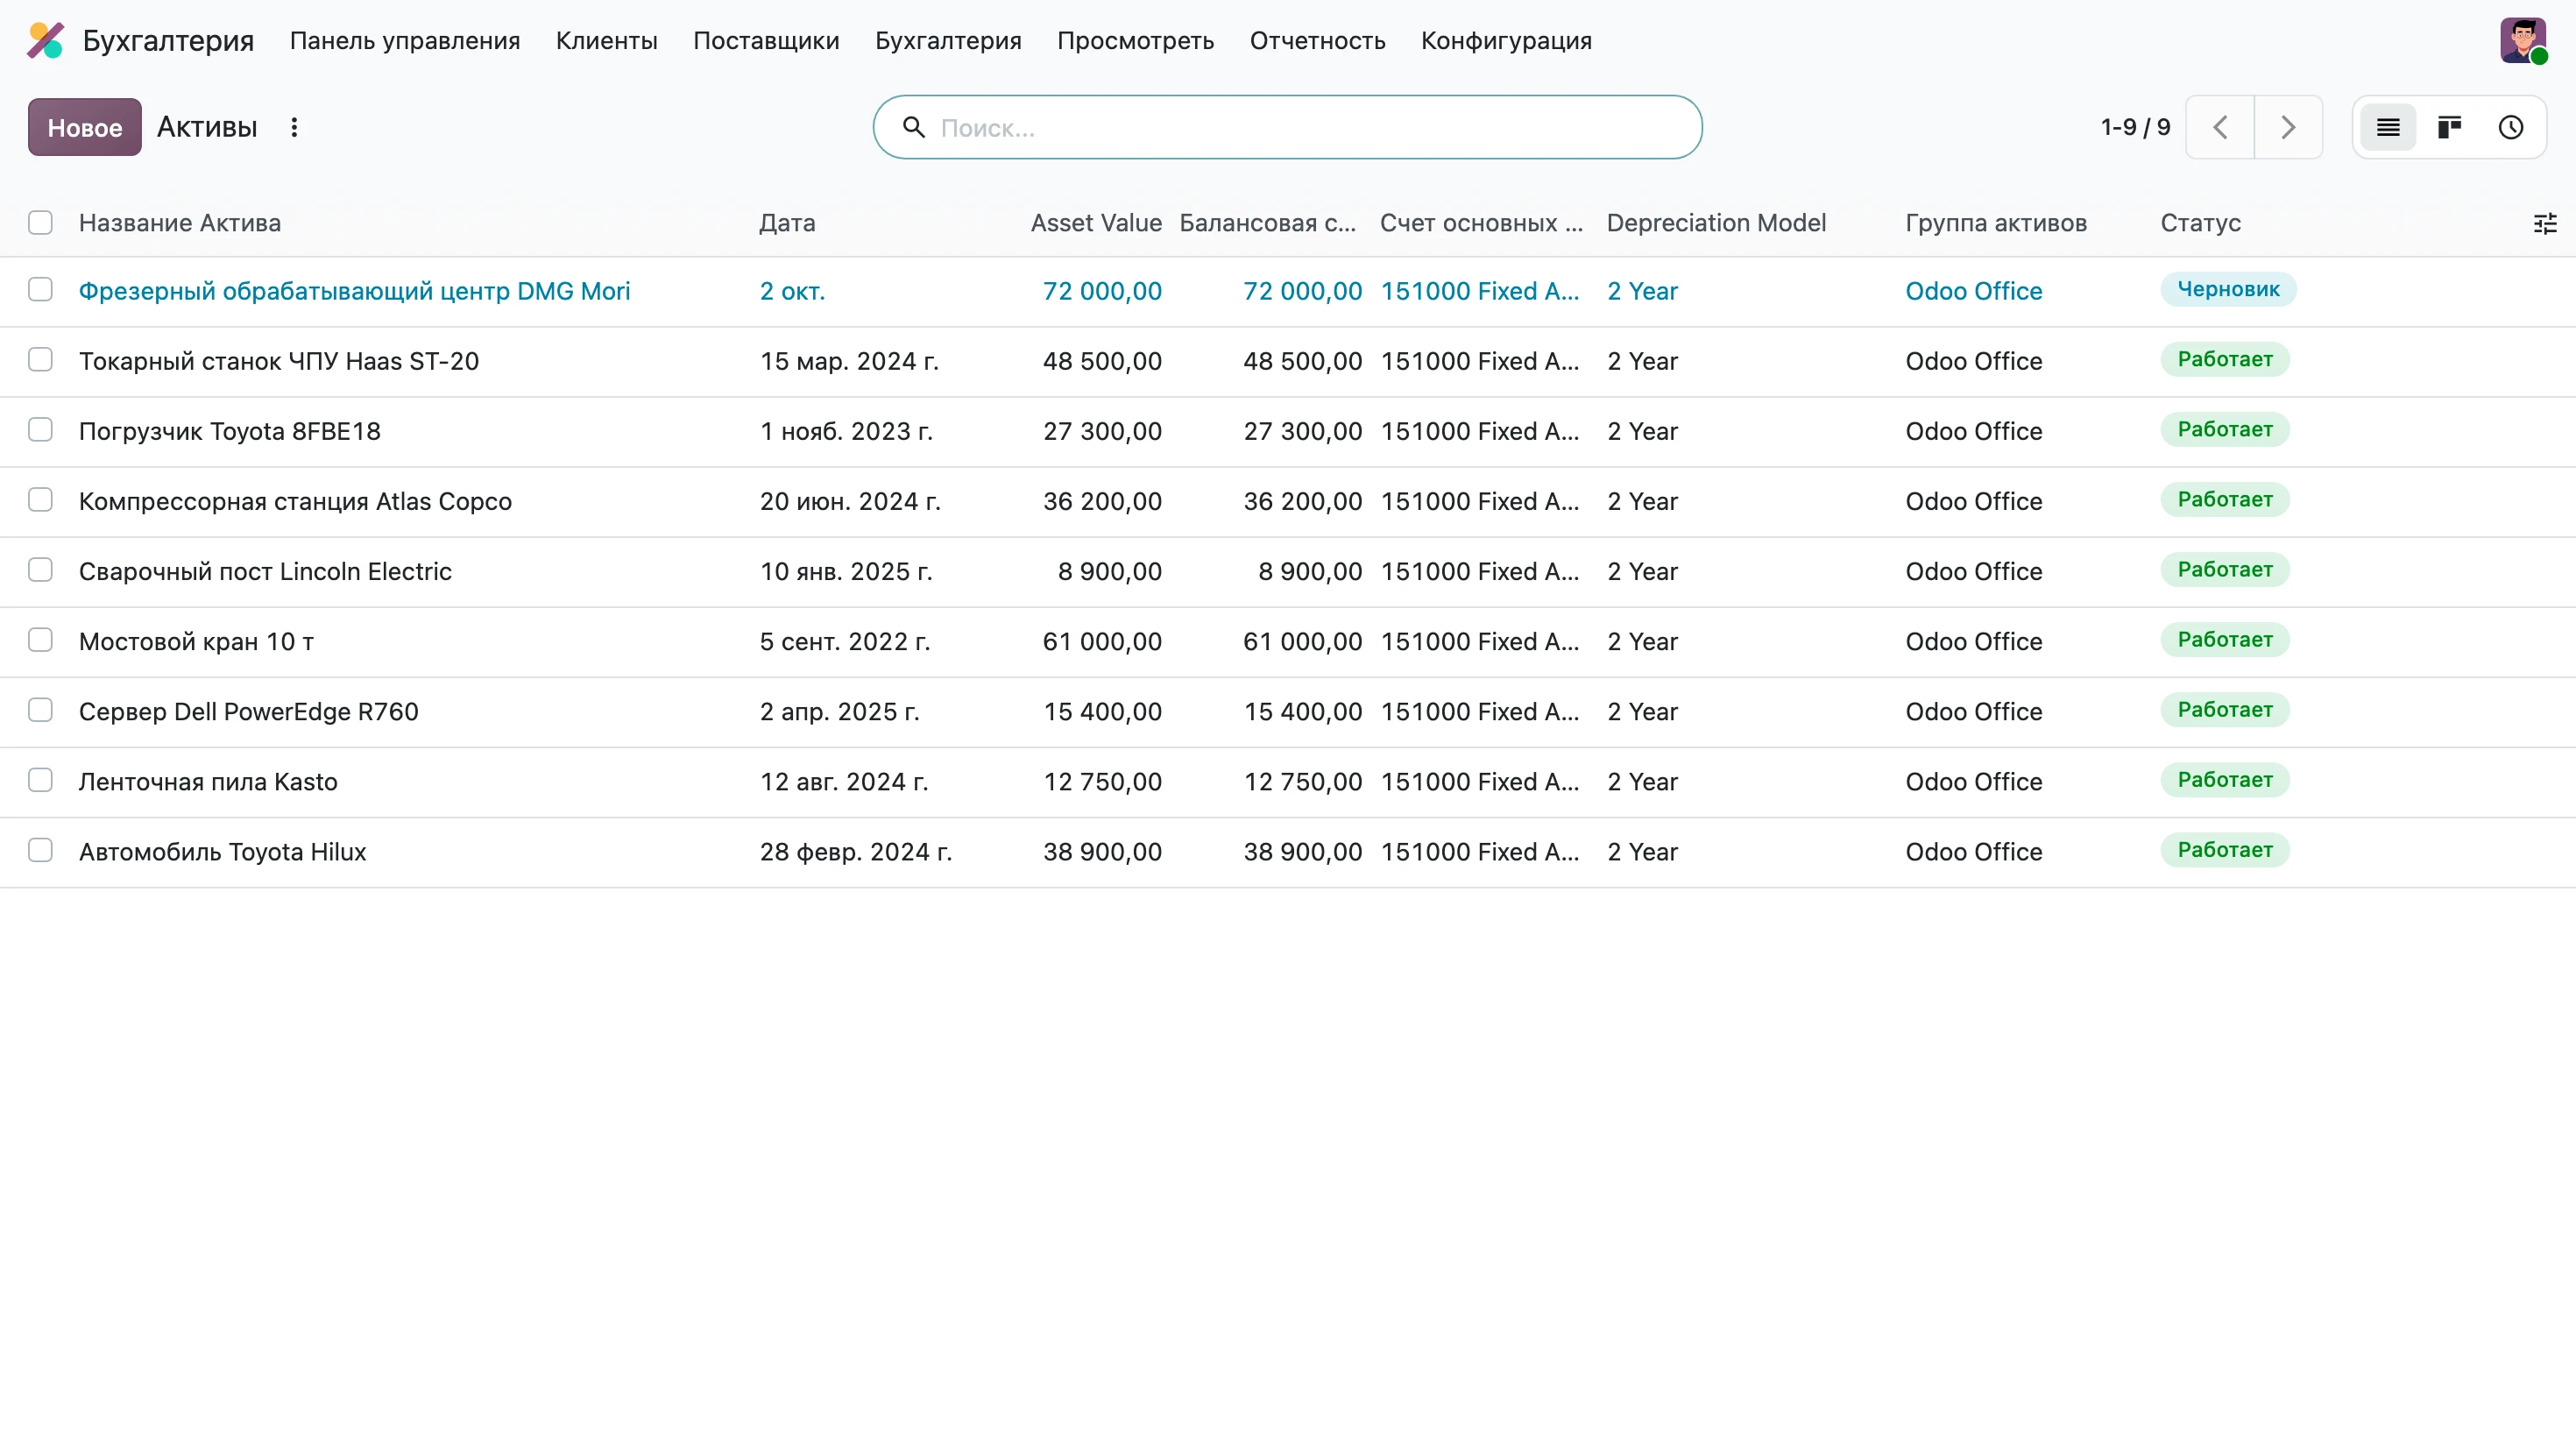This screenshot has height=1437, width=2576.
Task: Click the Новое button
Action: point(85,127)
